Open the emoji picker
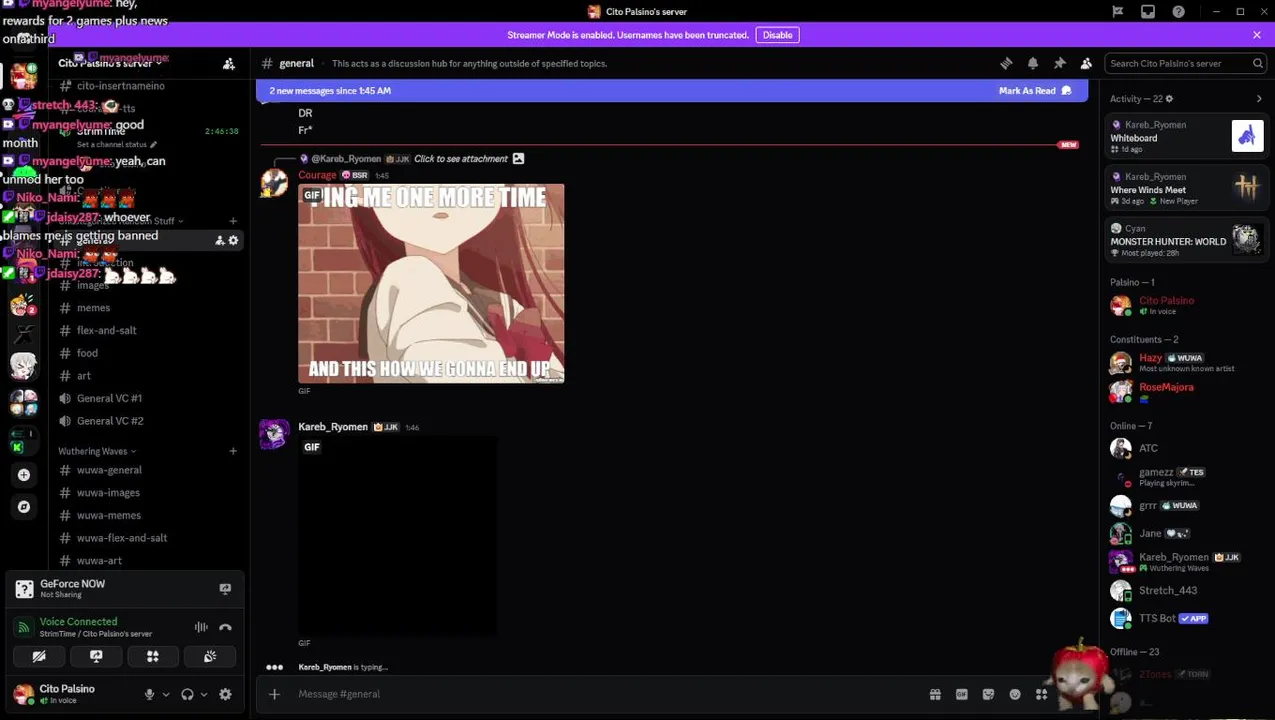This screenshot has height=720, width=1275. (1015, 694)
